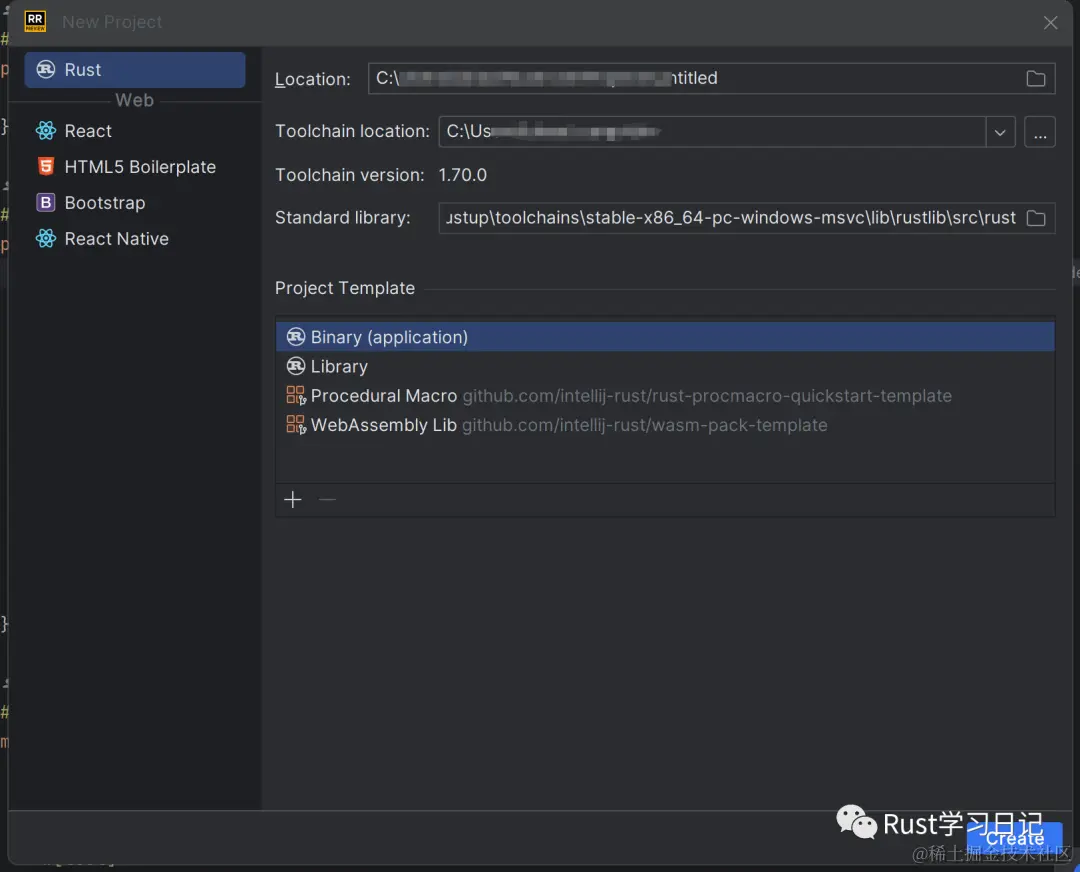Image resolution: width=1080 pixels, height=872 pixels.
Task: Click Binary (application) Rust icon
Action: pos(295,337)
